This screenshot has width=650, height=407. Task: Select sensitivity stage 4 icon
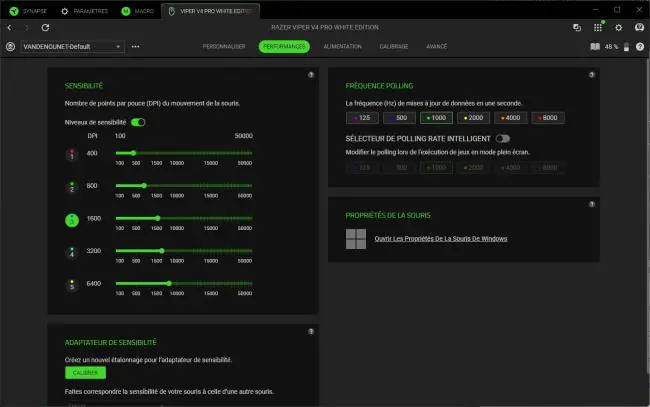(72, 252)
